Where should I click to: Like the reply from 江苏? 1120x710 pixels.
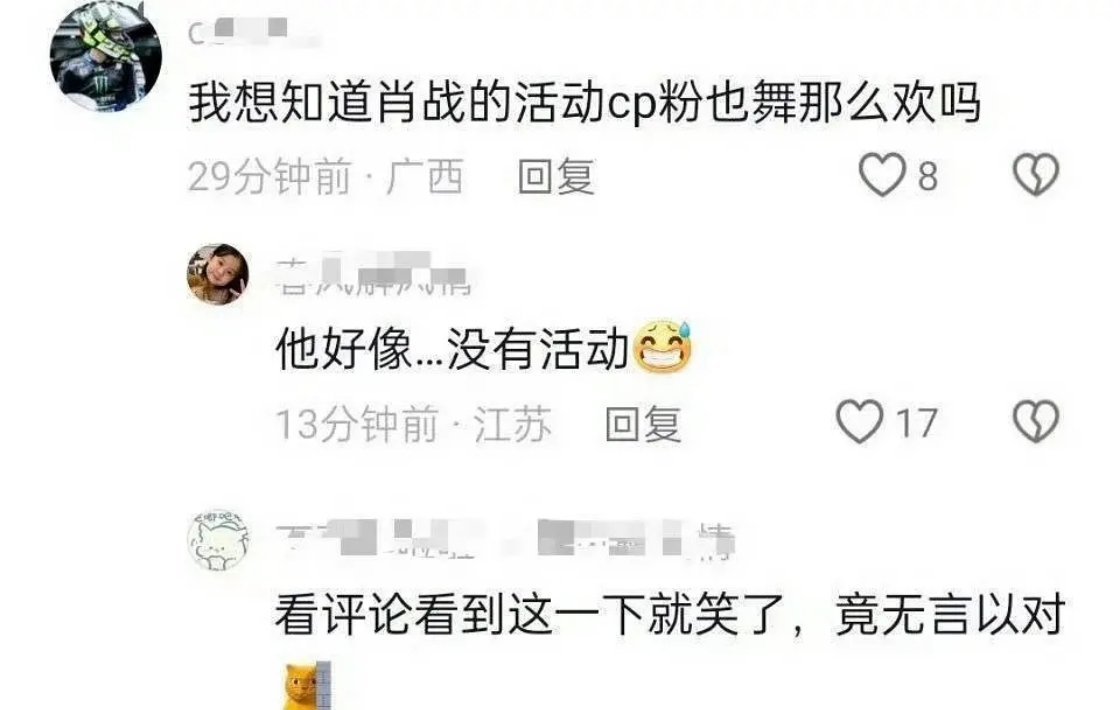[859, 421]
